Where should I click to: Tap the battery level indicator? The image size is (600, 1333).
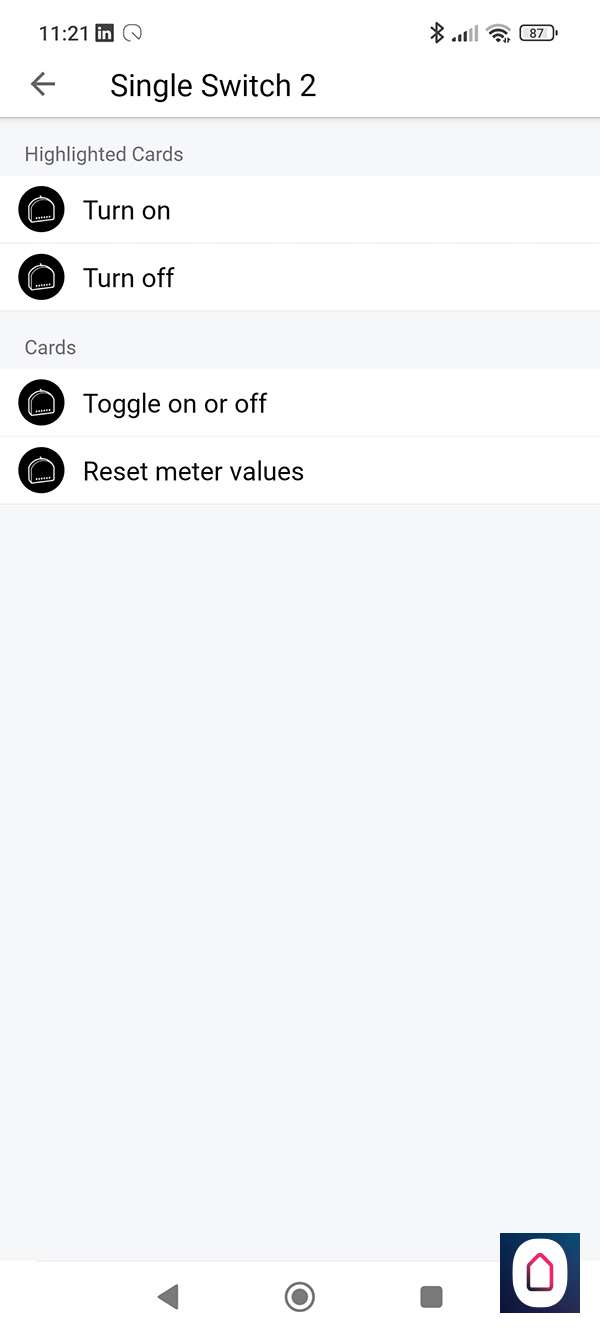(538, 33)
